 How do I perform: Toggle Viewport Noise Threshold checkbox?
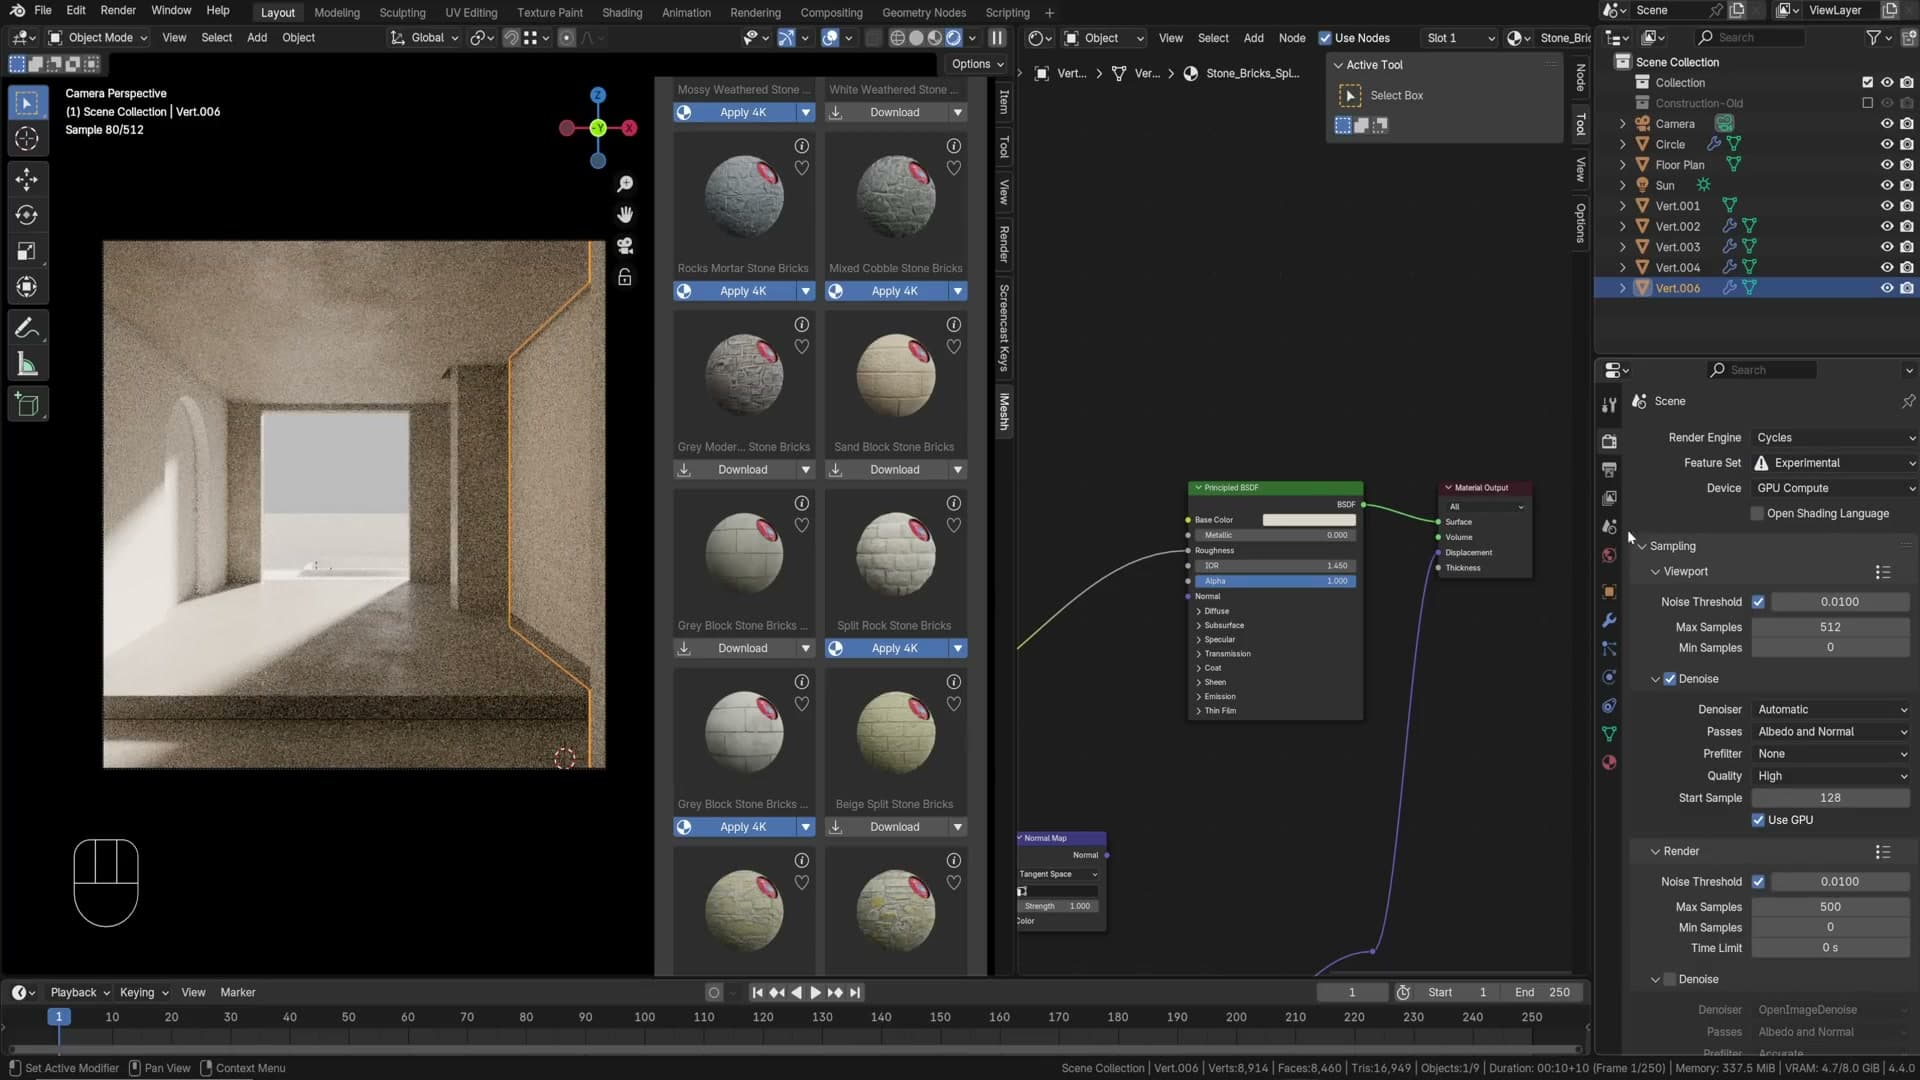tap(1758, 602)
